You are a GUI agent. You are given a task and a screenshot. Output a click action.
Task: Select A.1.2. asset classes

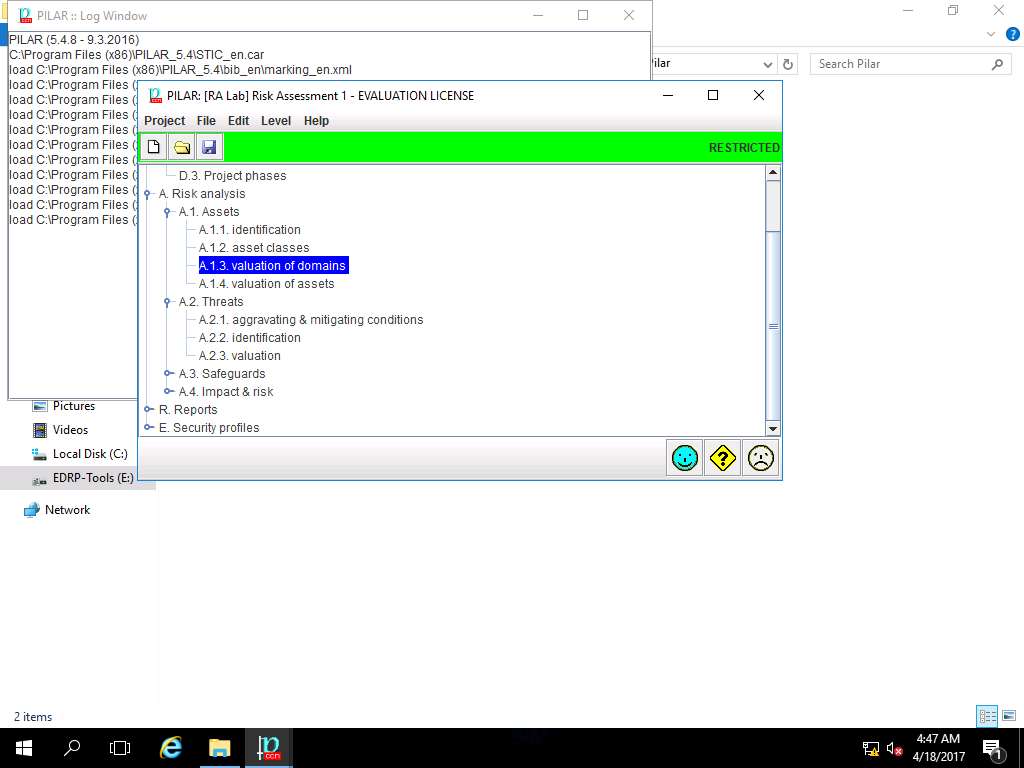click(254, 248)
